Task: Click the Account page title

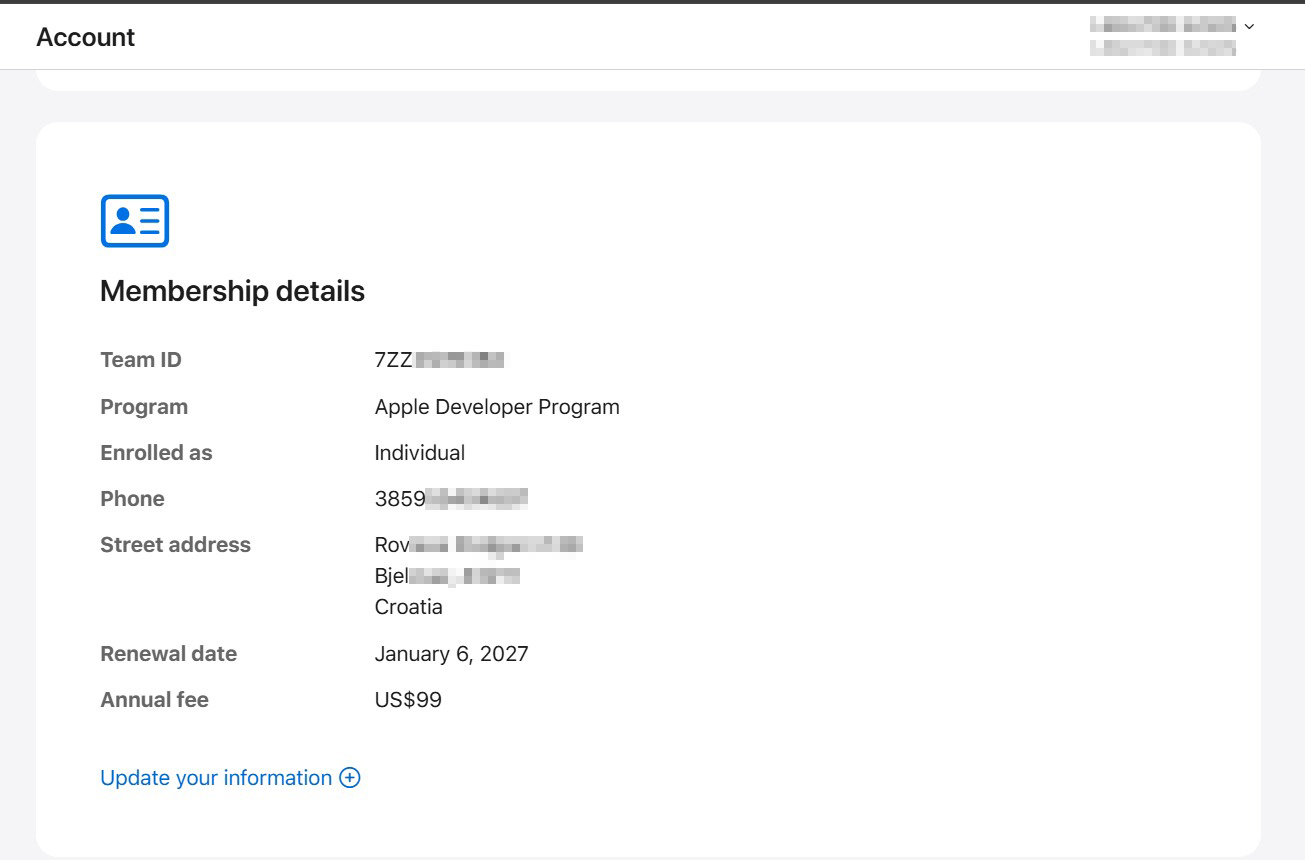Action: click(x=85, y=37)
